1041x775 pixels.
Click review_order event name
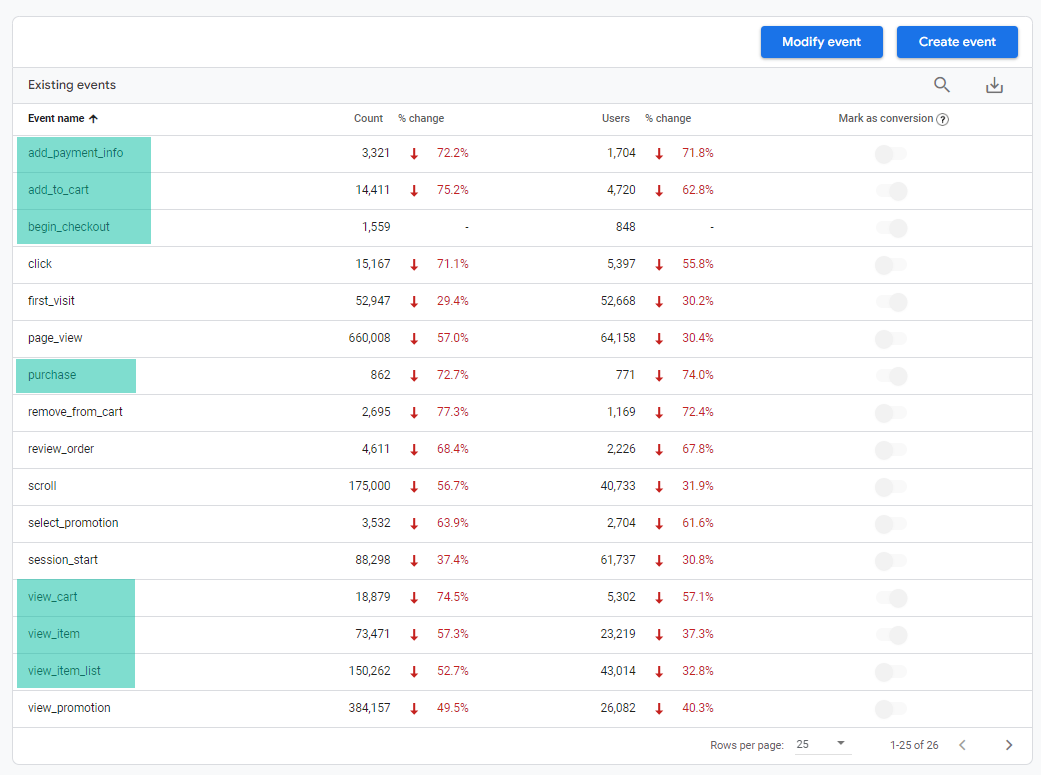click(61, 449)
